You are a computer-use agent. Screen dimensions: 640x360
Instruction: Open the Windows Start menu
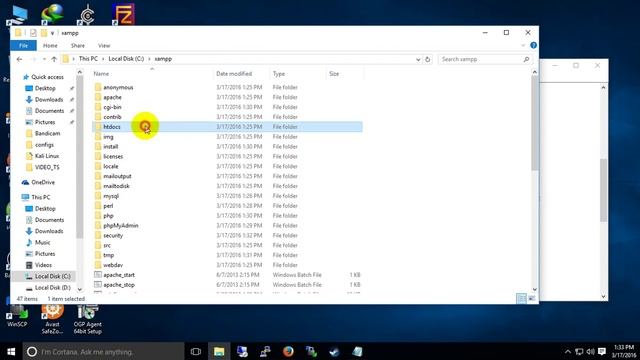click(11, 351)
